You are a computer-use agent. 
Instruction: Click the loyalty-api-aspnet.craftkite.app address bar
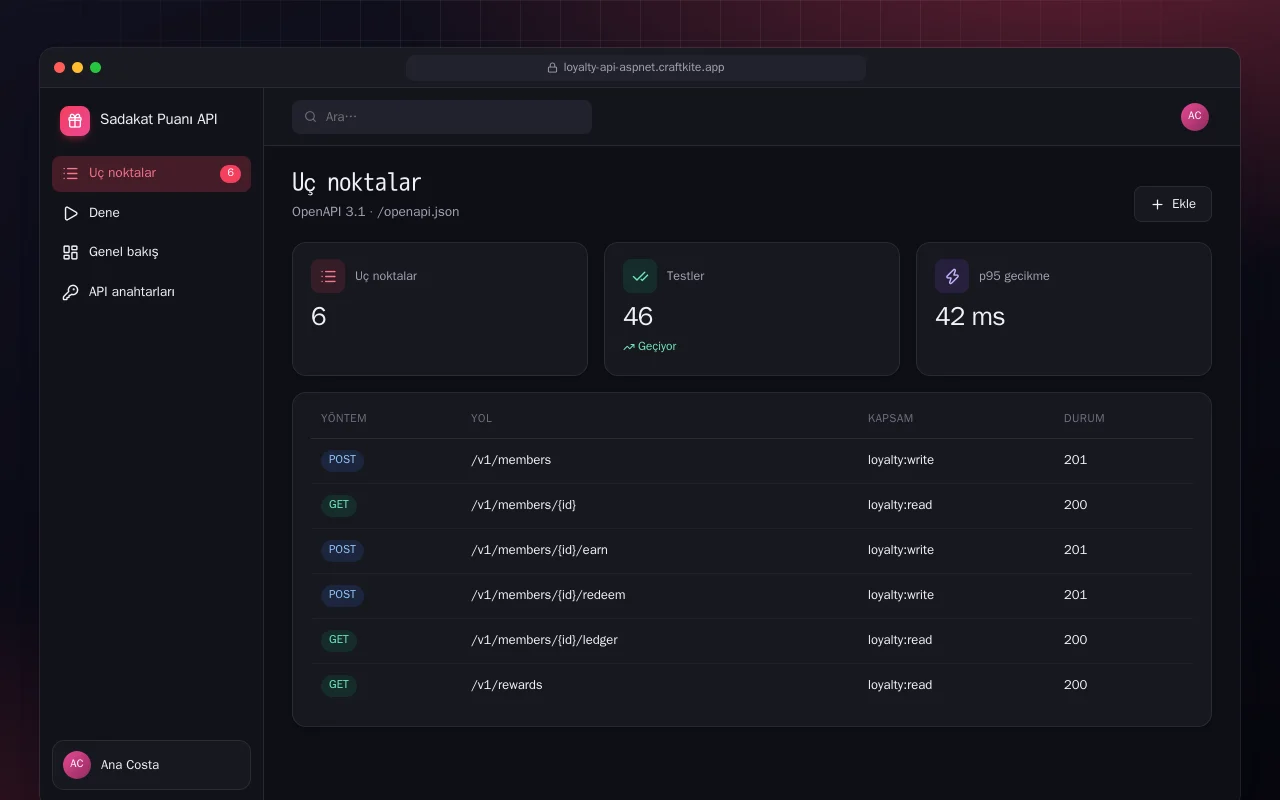pos(636,68)
